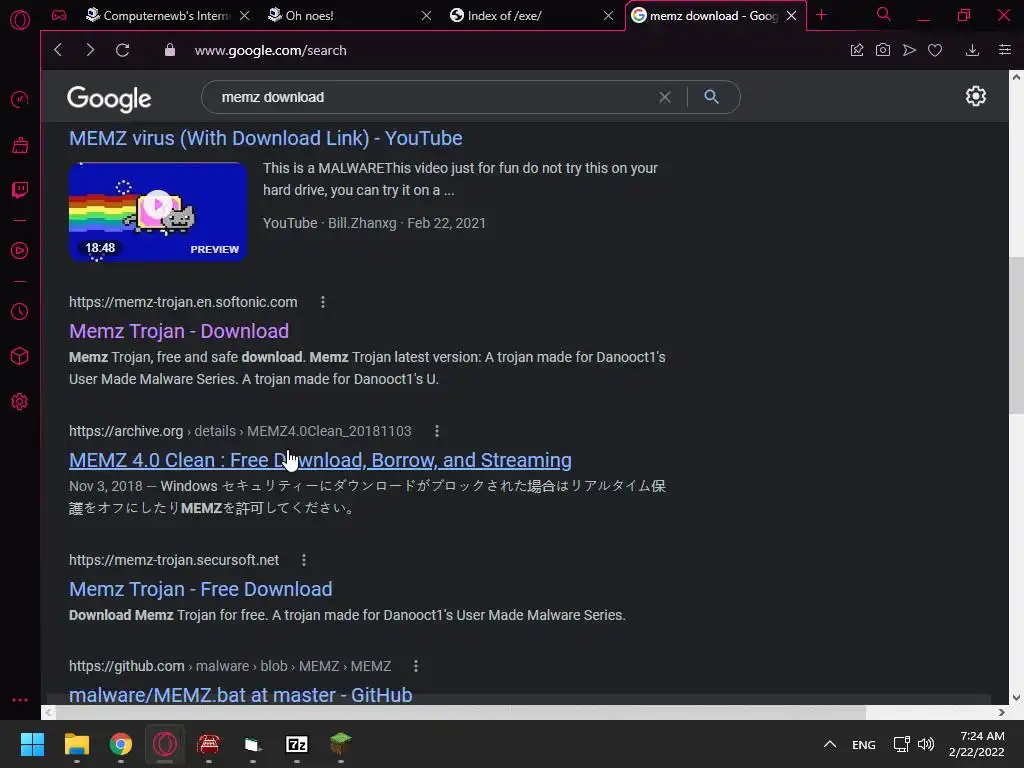Expand options for archive.org result
The image size is (1024, 768).
point(437,431)
